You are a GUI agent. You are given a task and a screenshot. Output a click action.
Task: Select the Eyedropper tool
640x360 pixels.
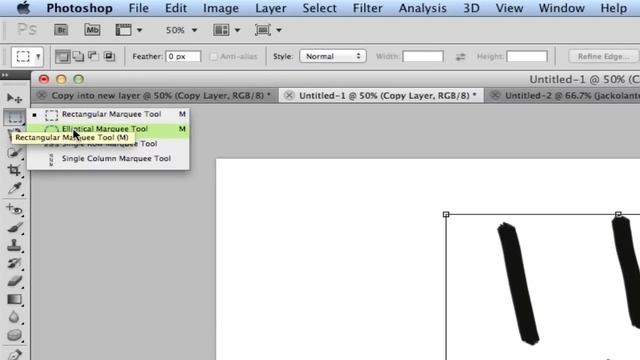point(14,188)
